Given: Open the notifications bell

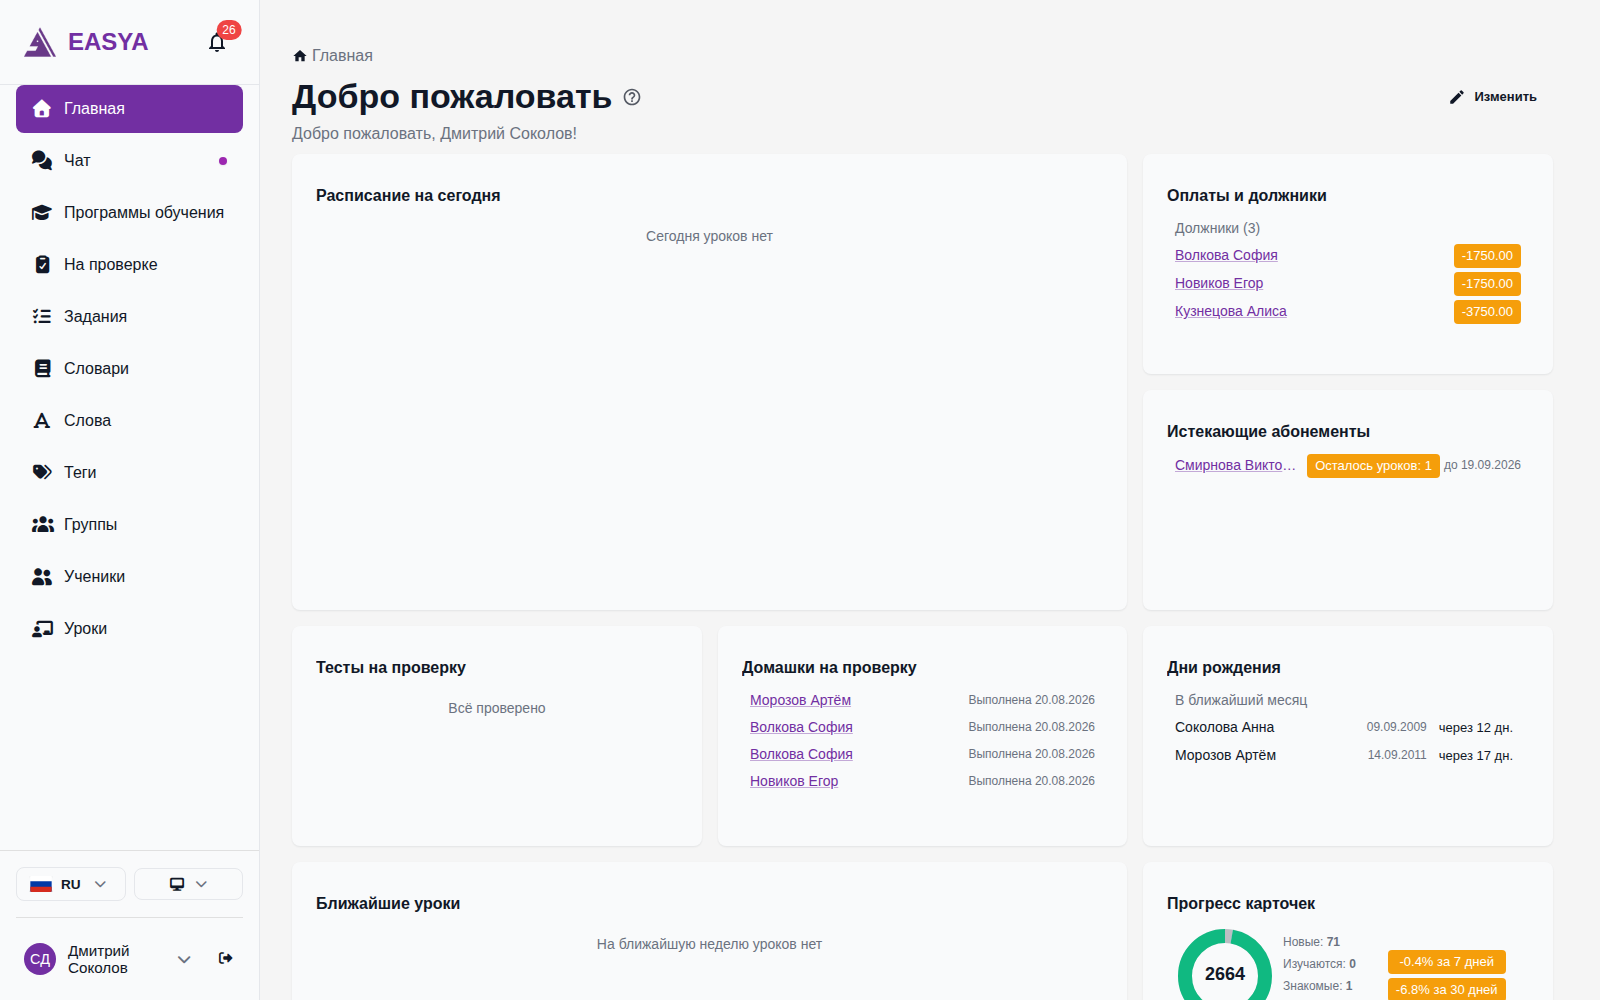Looking at the screenshot, I should tap(217, 42).
